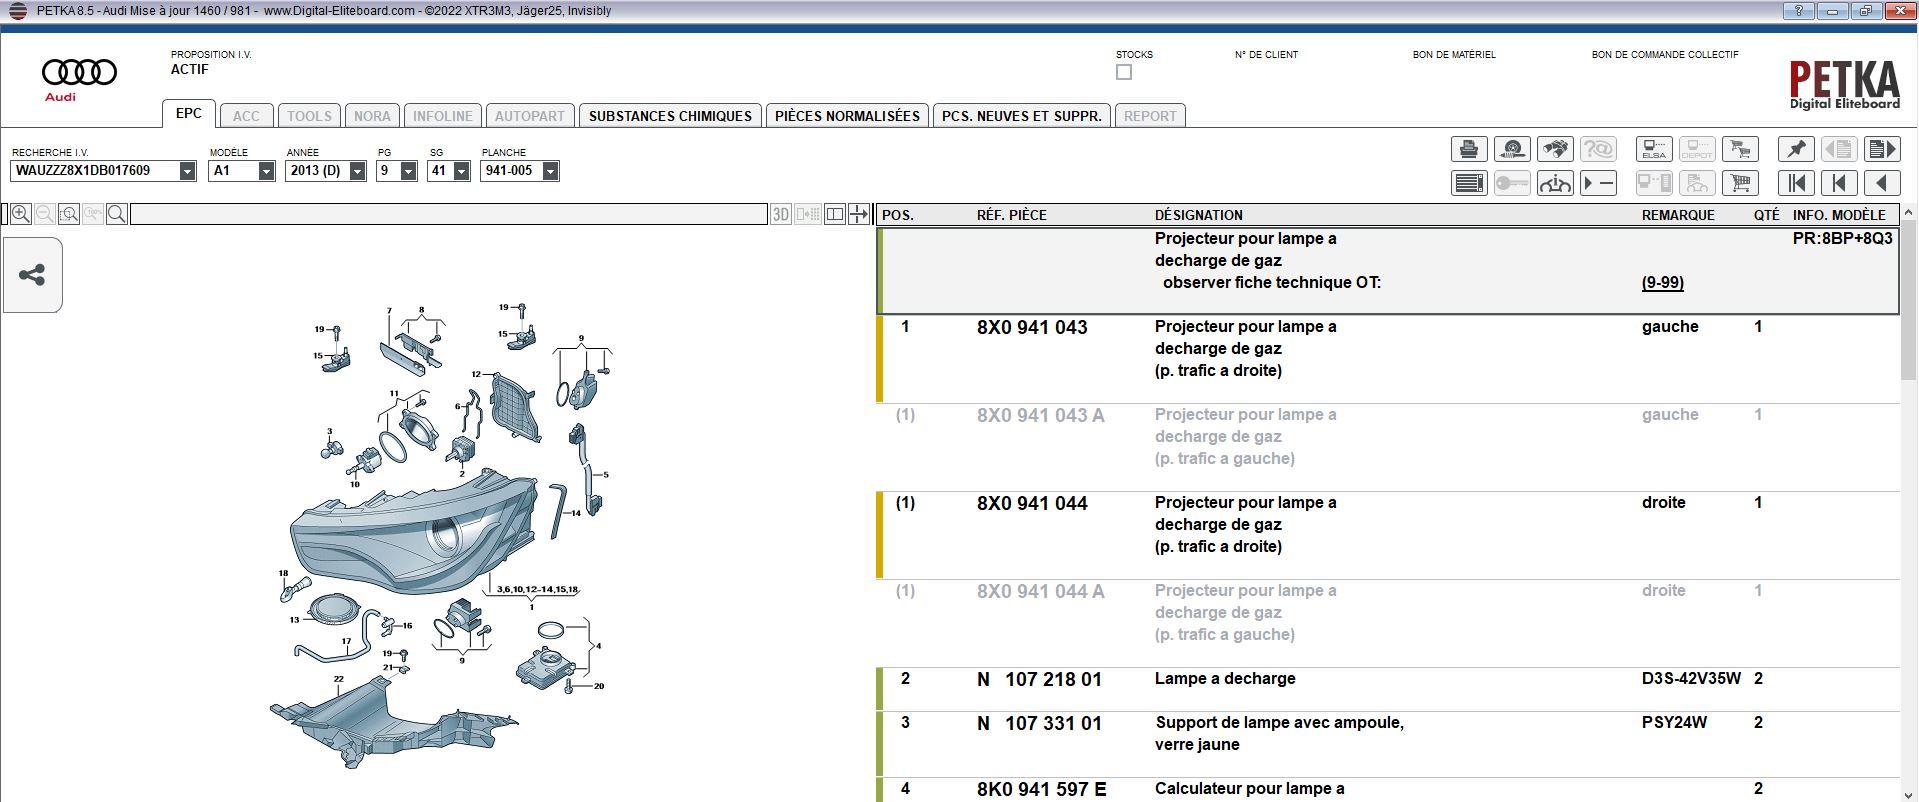
Task: Click the double shopping carts icon
Action: pos(1741,149)
